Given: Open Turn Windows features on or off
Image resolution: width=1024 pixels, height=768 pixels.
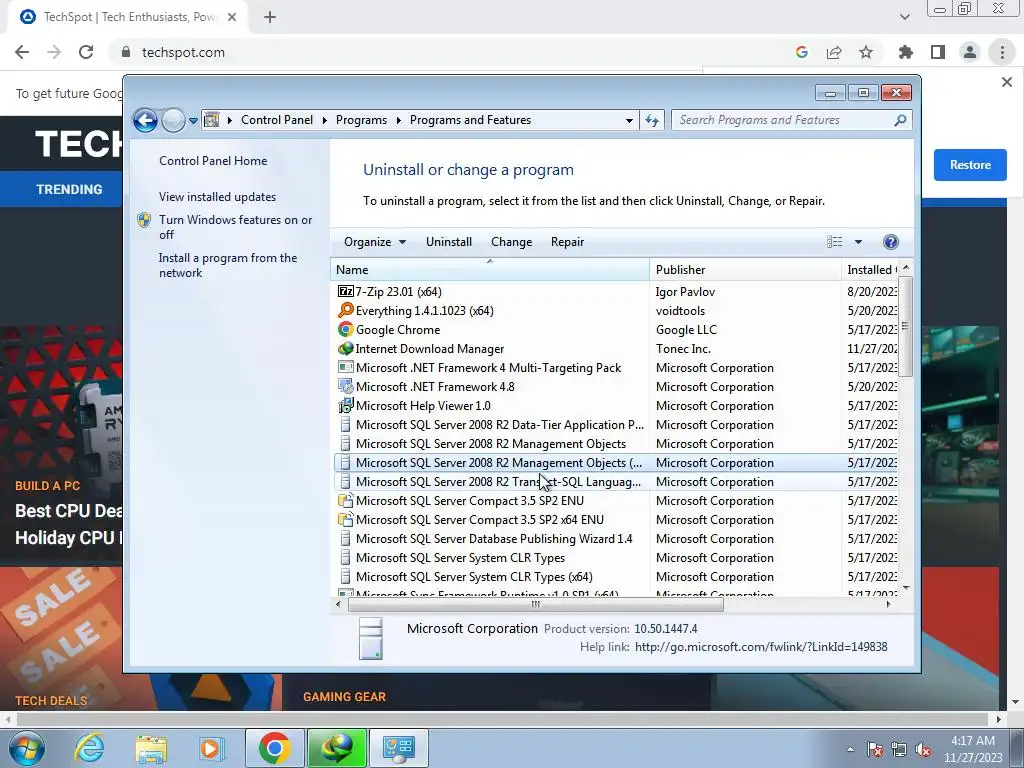Looking at the screenshot, I should (x=235, y=227).
